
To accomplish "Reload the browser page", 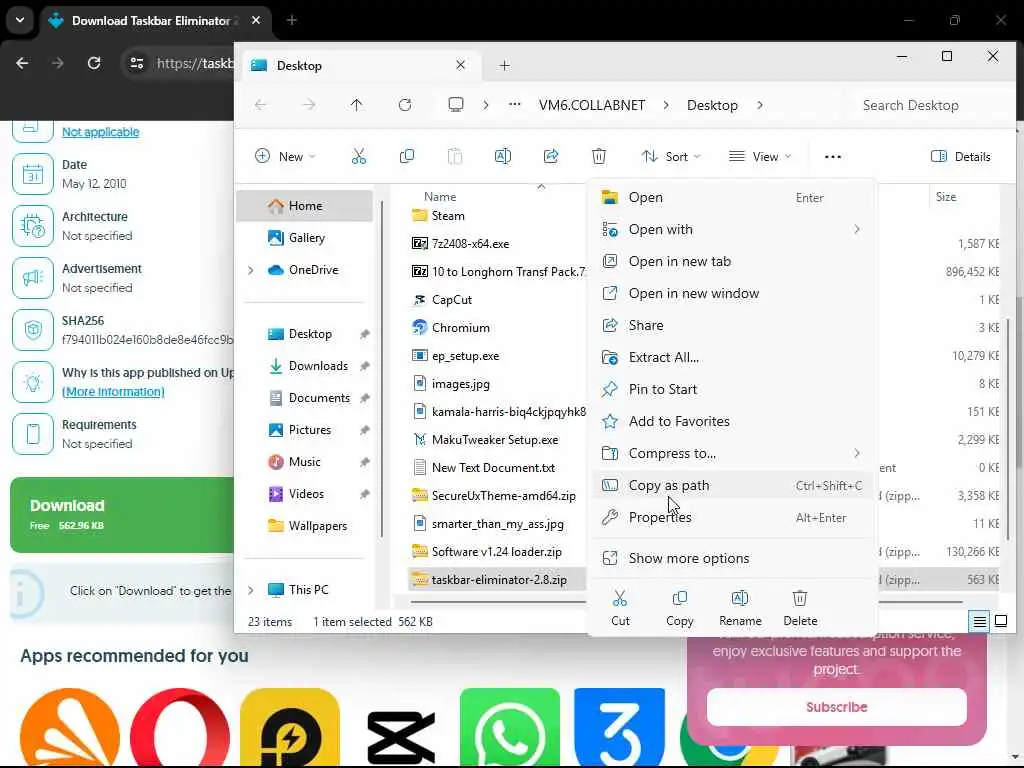I will [94, 63].
